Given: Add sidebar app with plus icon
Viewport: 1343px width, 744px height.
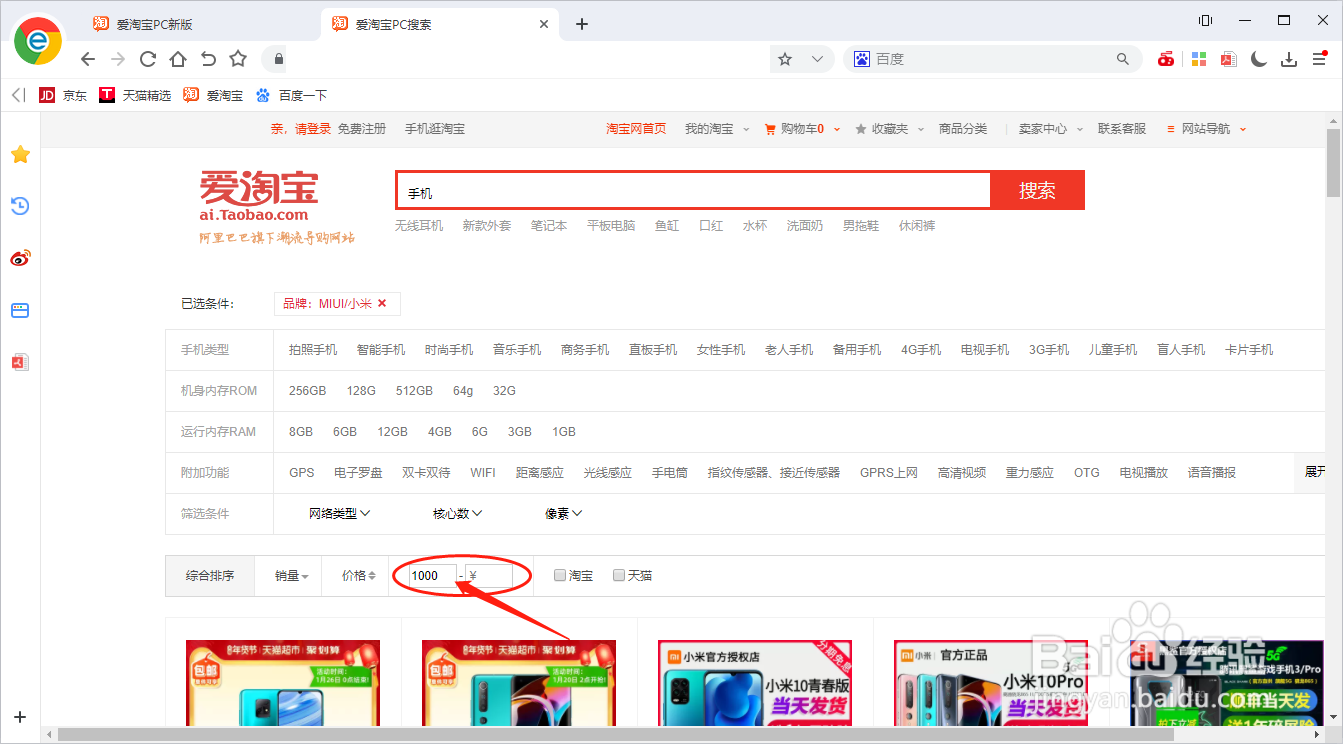Looking at the screenshot, I should (x=20, y=717).
